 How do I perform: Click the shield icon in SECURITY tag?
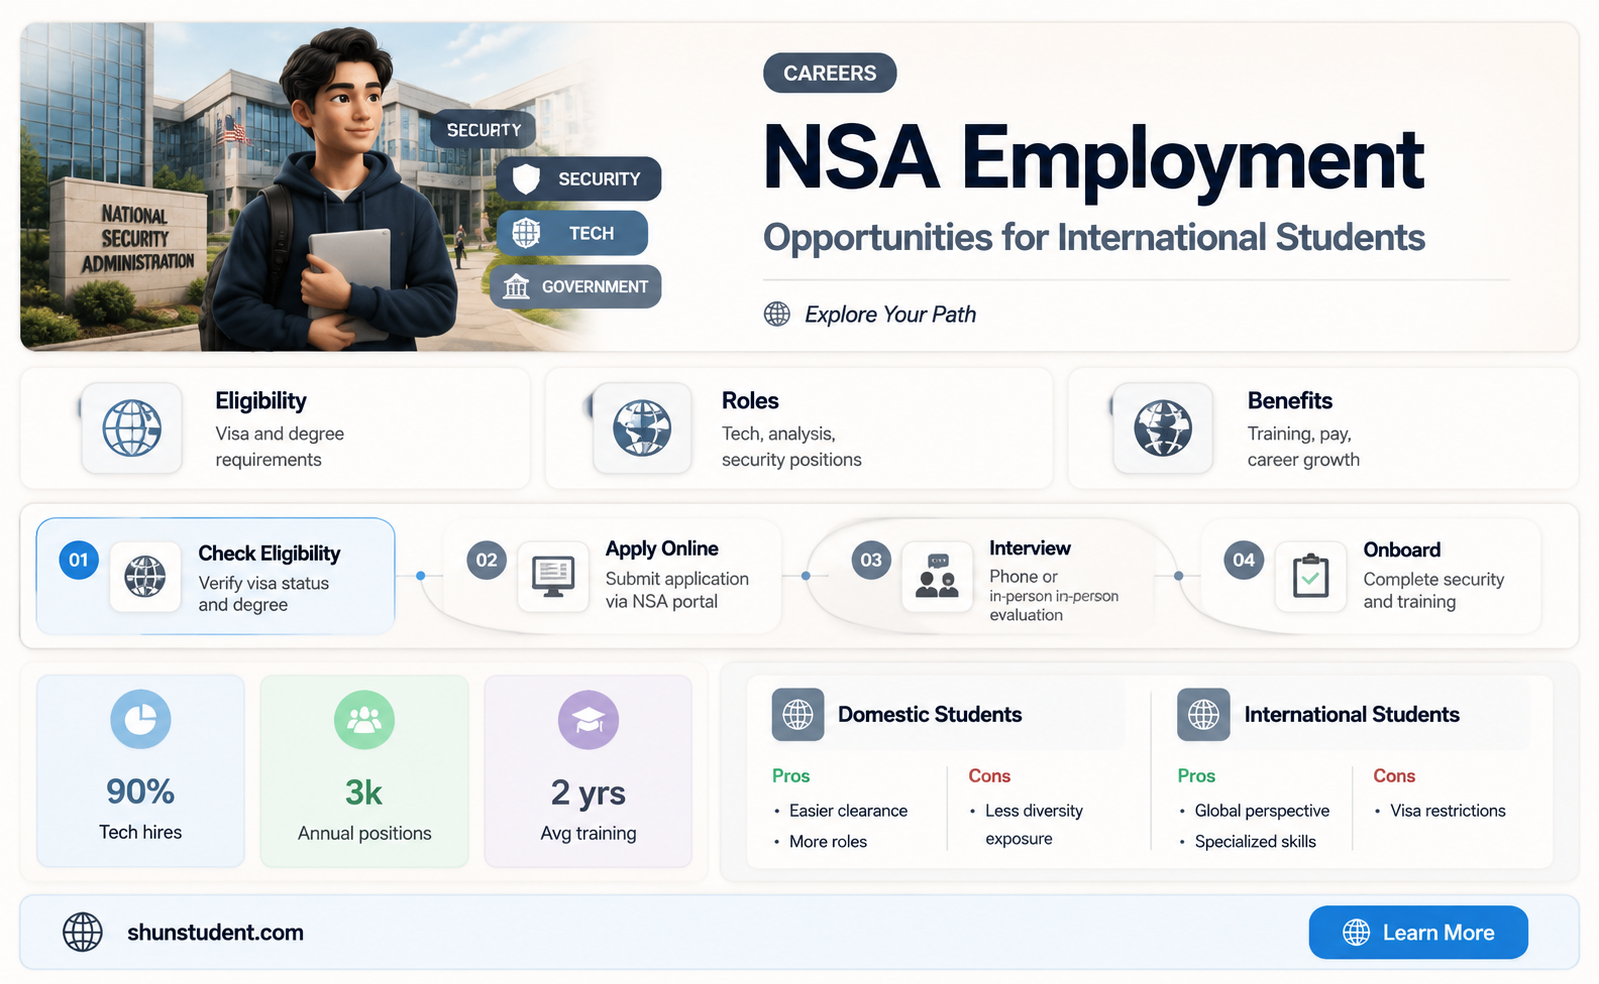click(526, 179)
